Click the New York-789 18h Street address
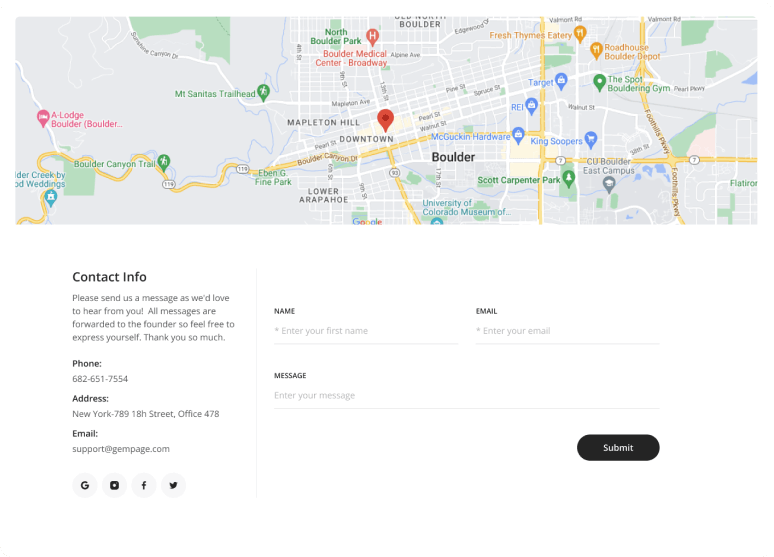The height and width of the screenshot is (557, 774). point(146,414)
